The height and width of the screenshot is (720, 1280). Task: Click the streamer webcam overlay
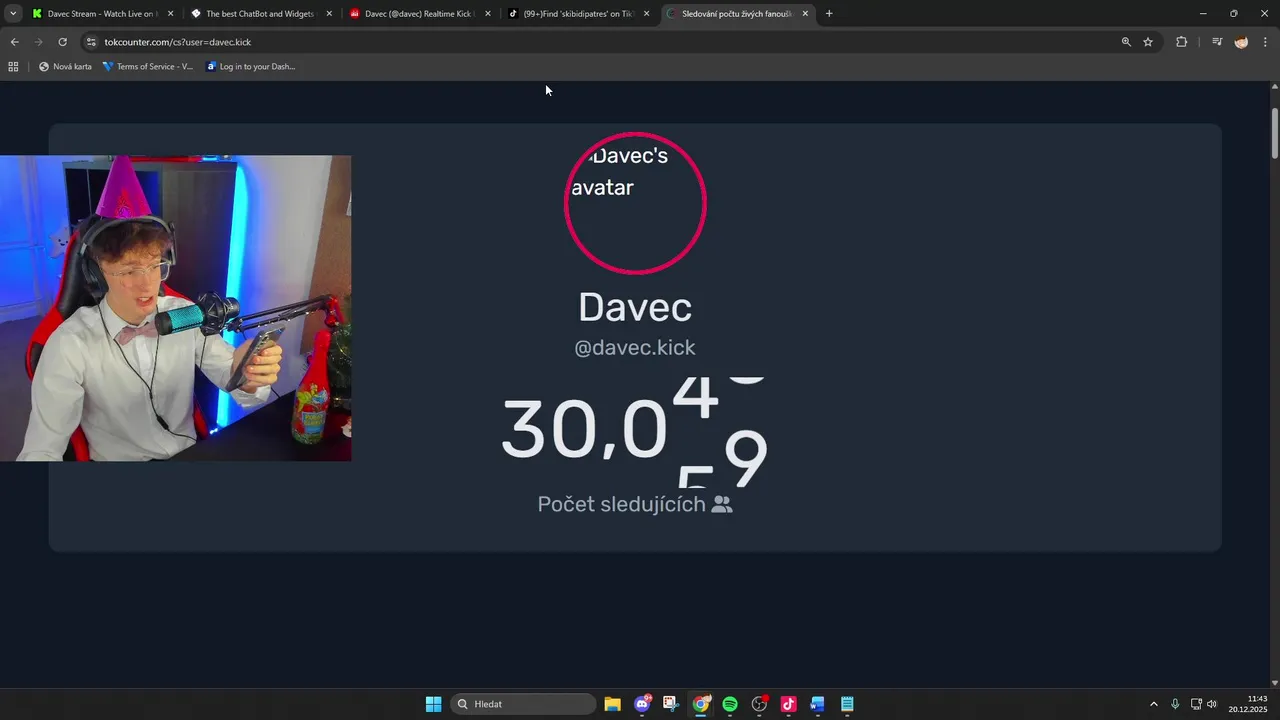click(175, 308)
